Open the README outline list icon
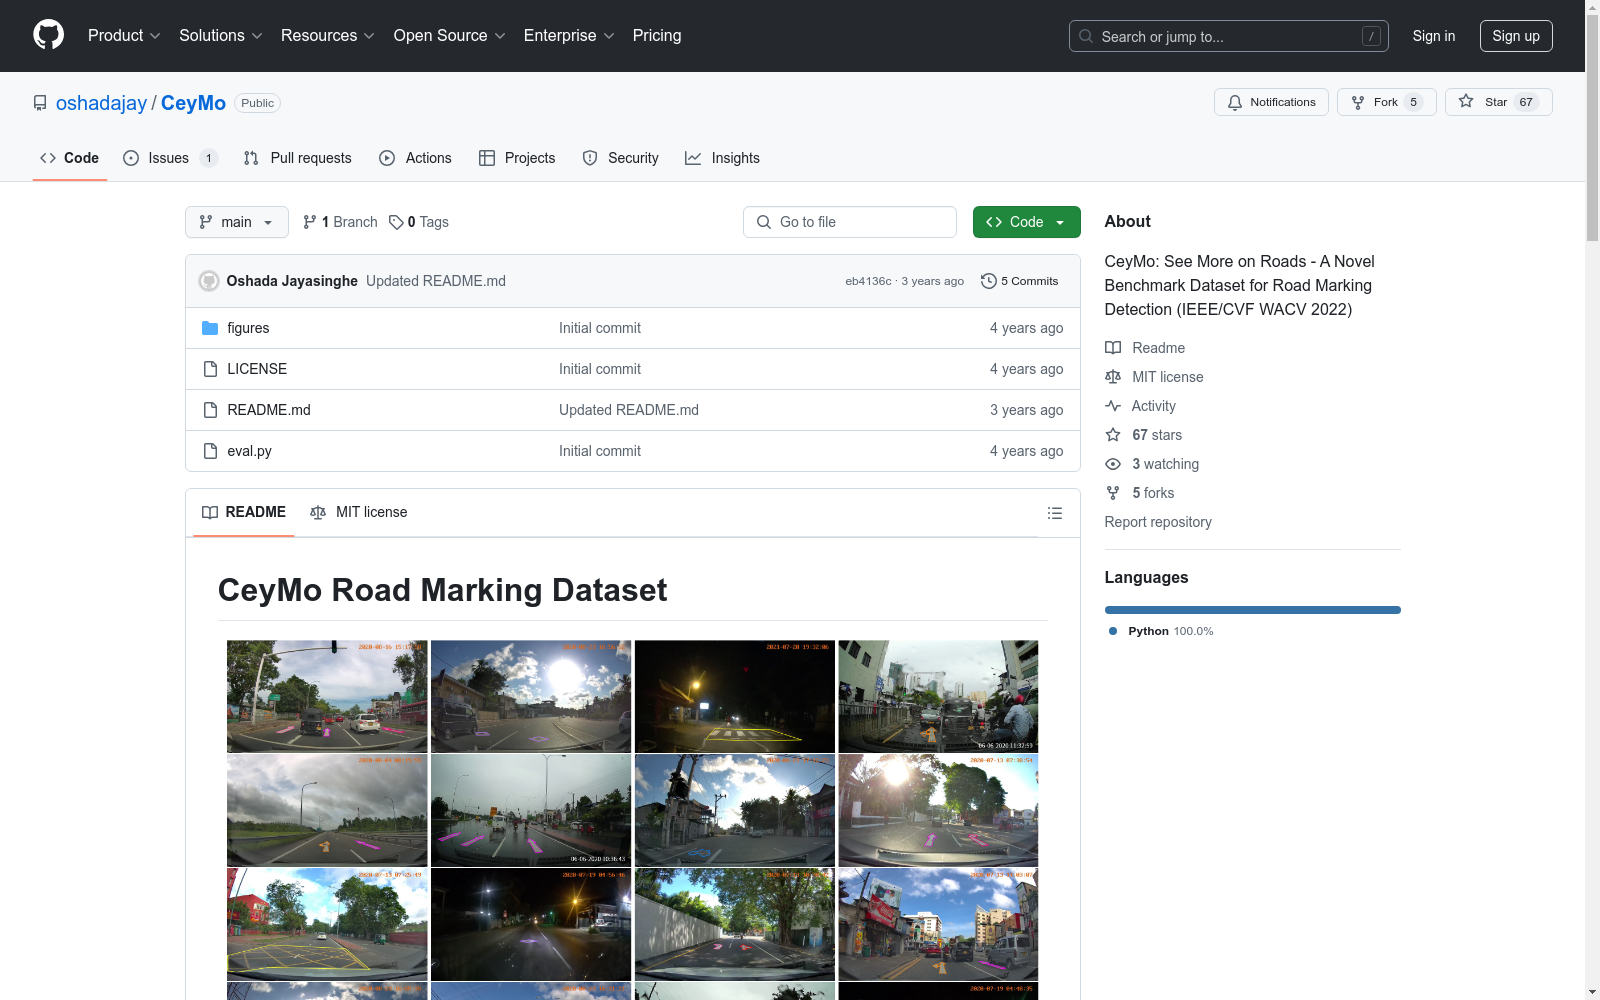1600x1000 pixels. [1054, 513]
